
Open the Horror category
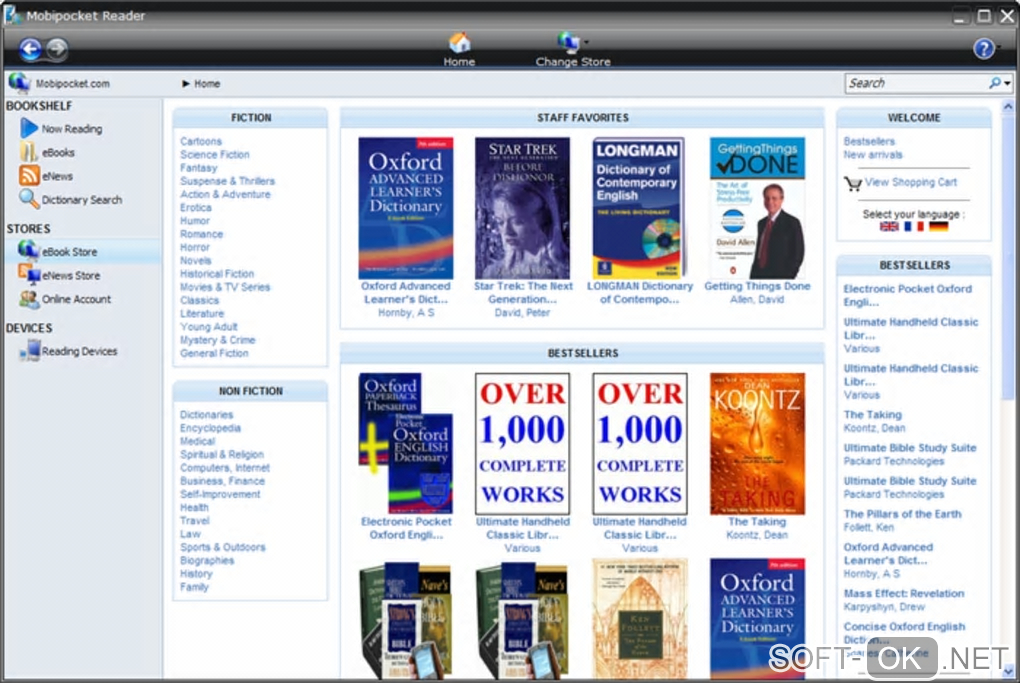point(195,247)
